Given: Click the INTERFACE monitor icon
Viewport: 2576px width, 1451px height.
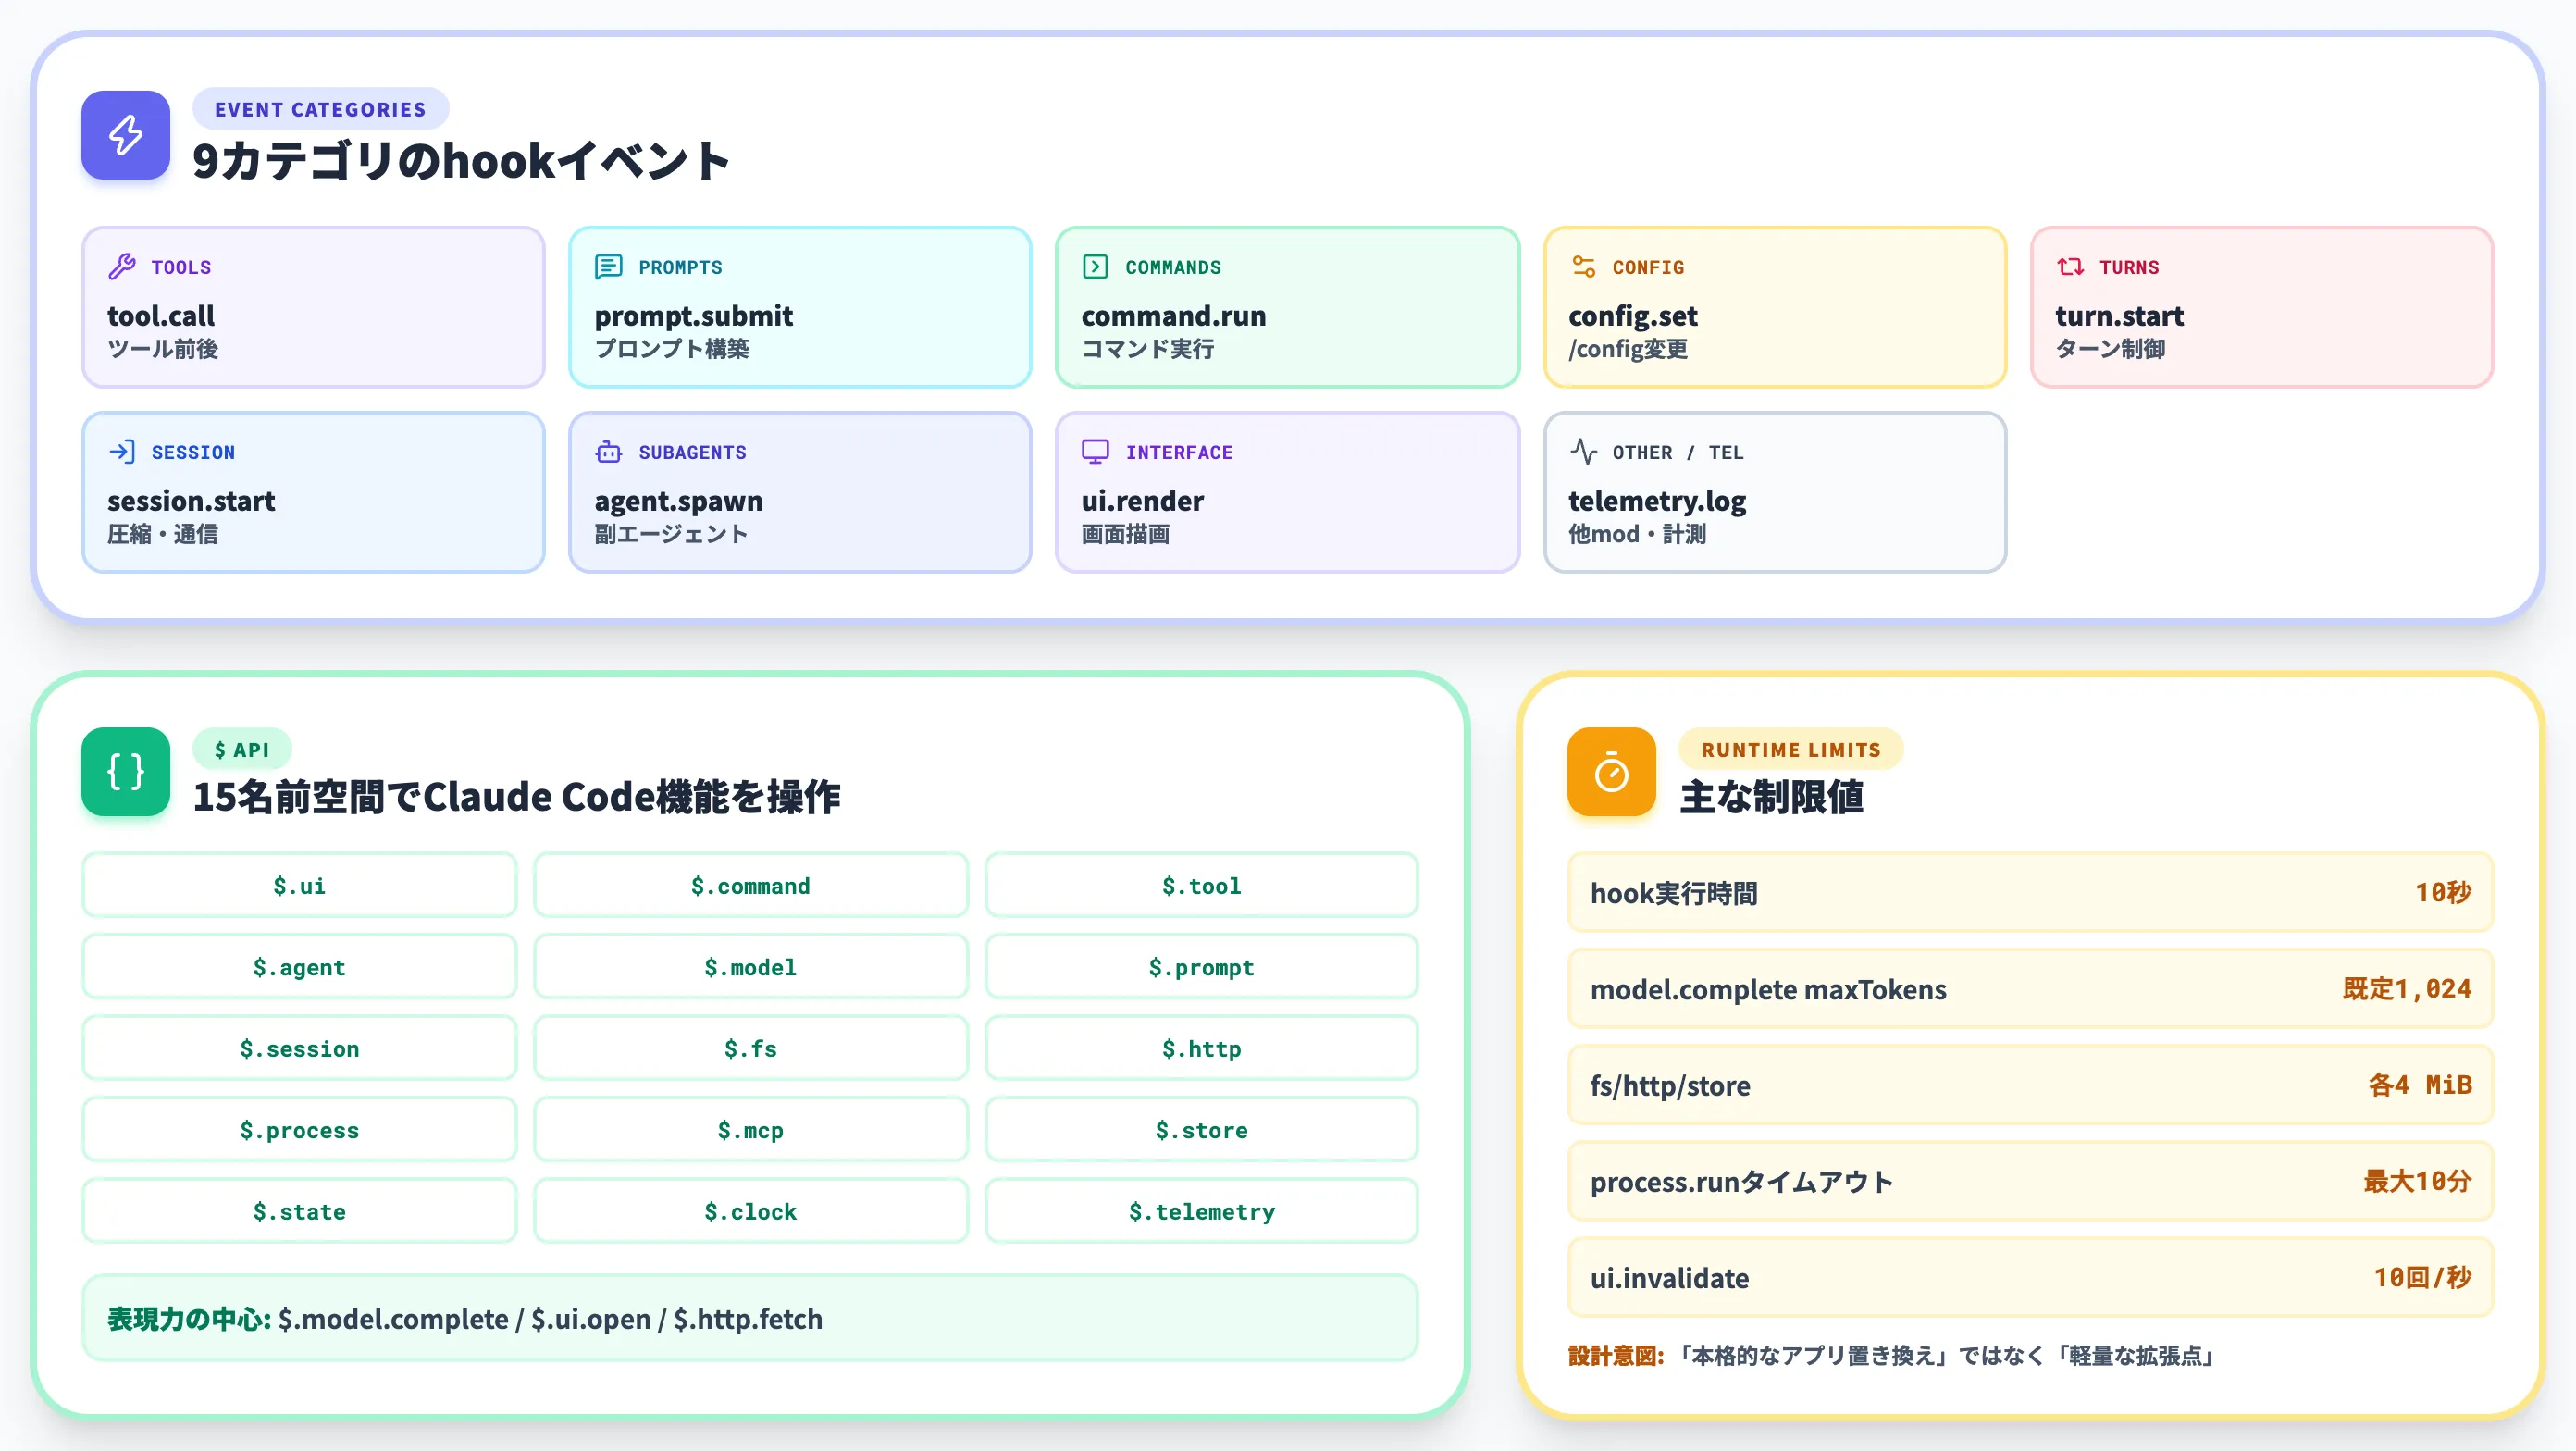Looking at the screenshot, I should pos(1095,451).
